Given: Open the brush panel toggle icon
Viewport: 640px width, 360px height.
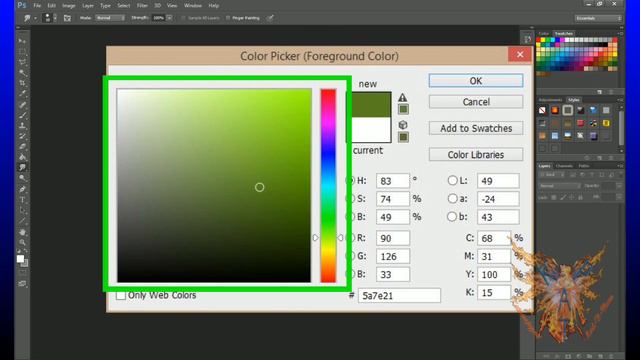Looking at the screenshot, I should (67, 18).
